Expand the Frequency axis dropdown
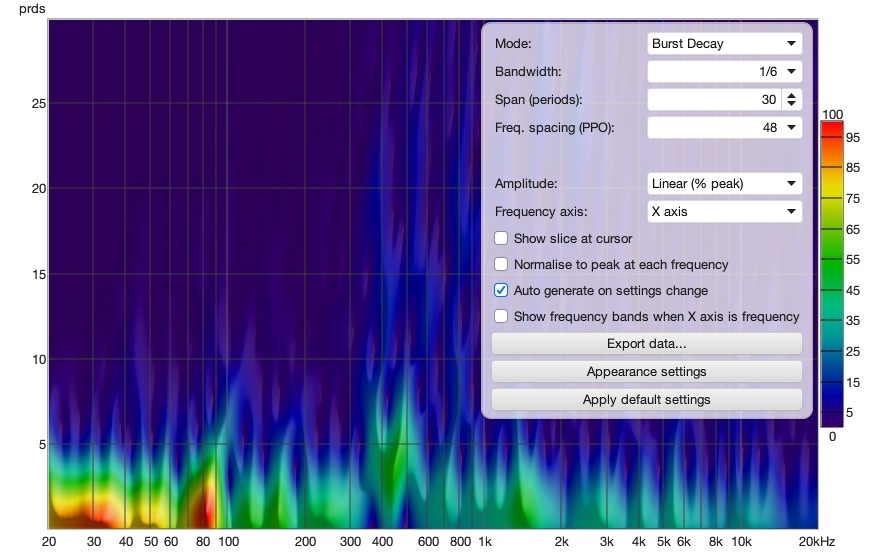 pyautogui.click(x=724, y=212)
